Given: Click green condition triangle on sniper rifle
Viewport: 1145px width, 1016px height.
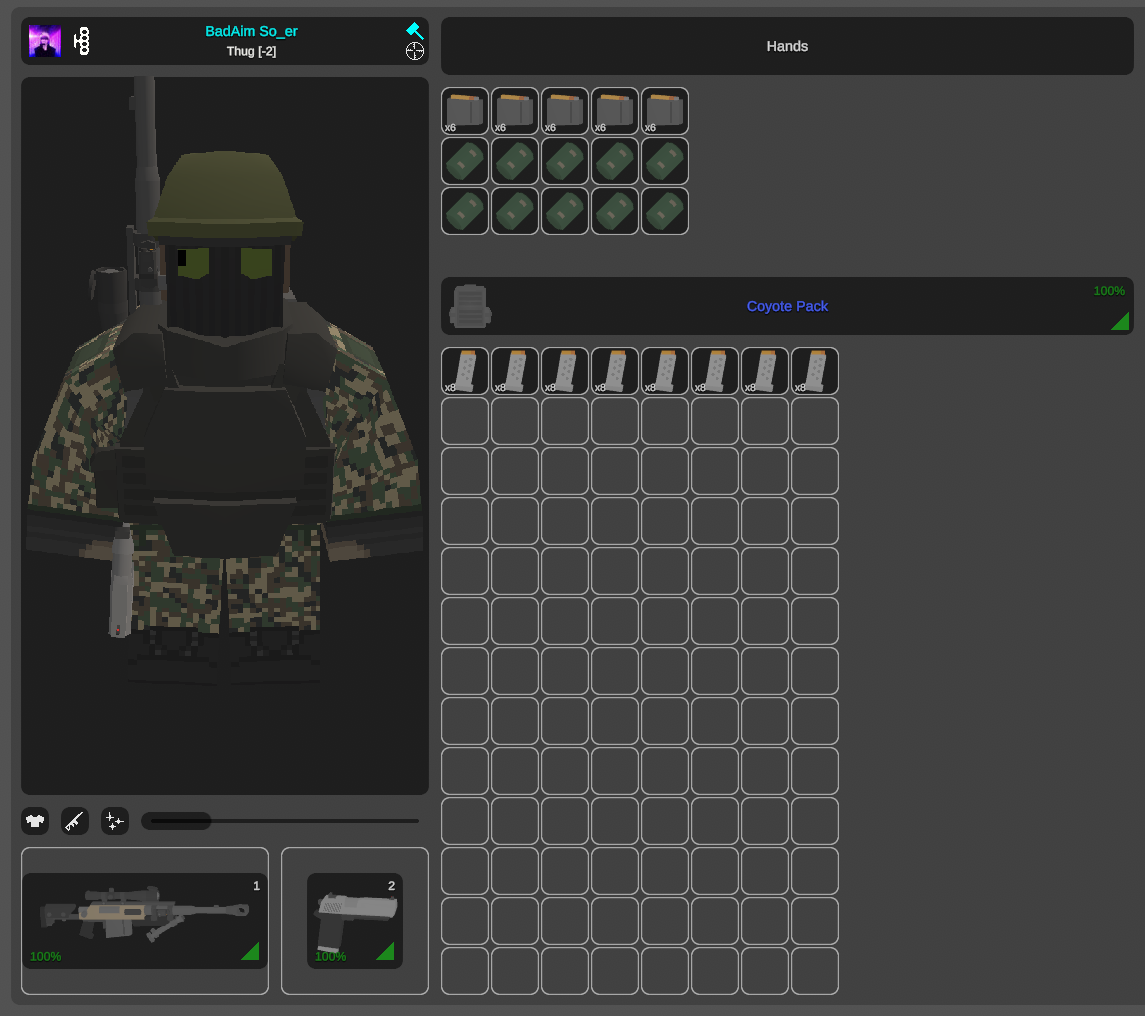Looking at the screenshot, I should coord(251,952).
